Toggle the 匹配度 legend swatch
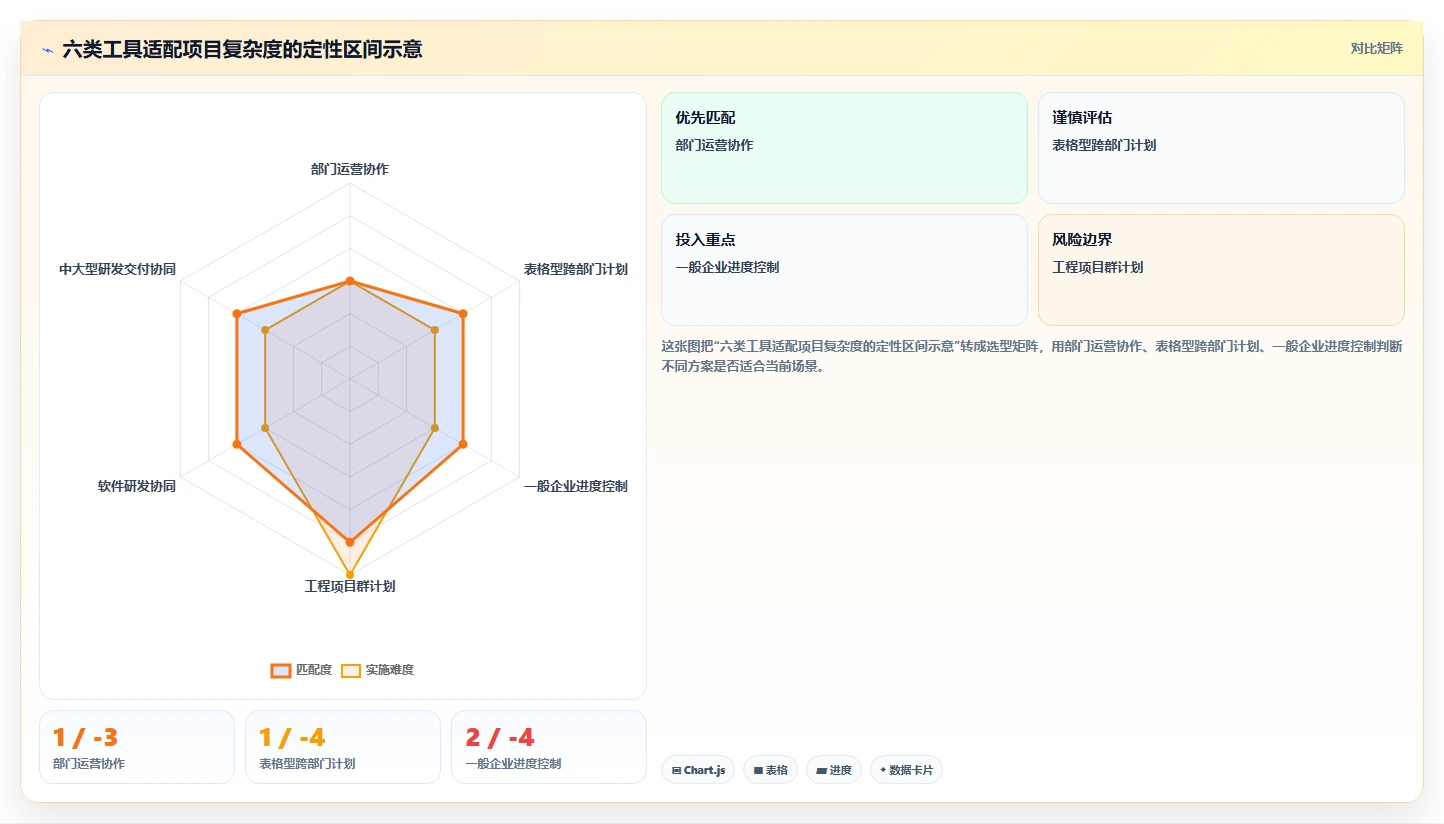1444x824 pixels. (281, 670)
